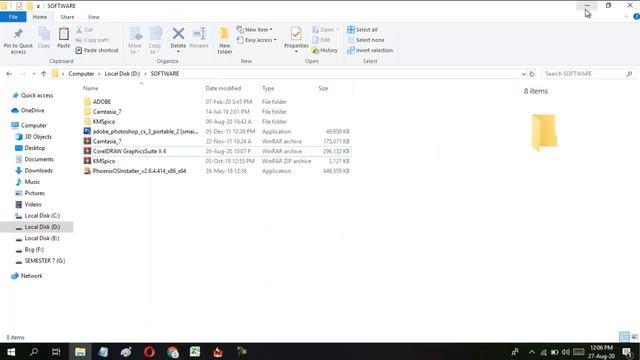
Task: Select Downloads in navigation pane
Action: [38, 171]
